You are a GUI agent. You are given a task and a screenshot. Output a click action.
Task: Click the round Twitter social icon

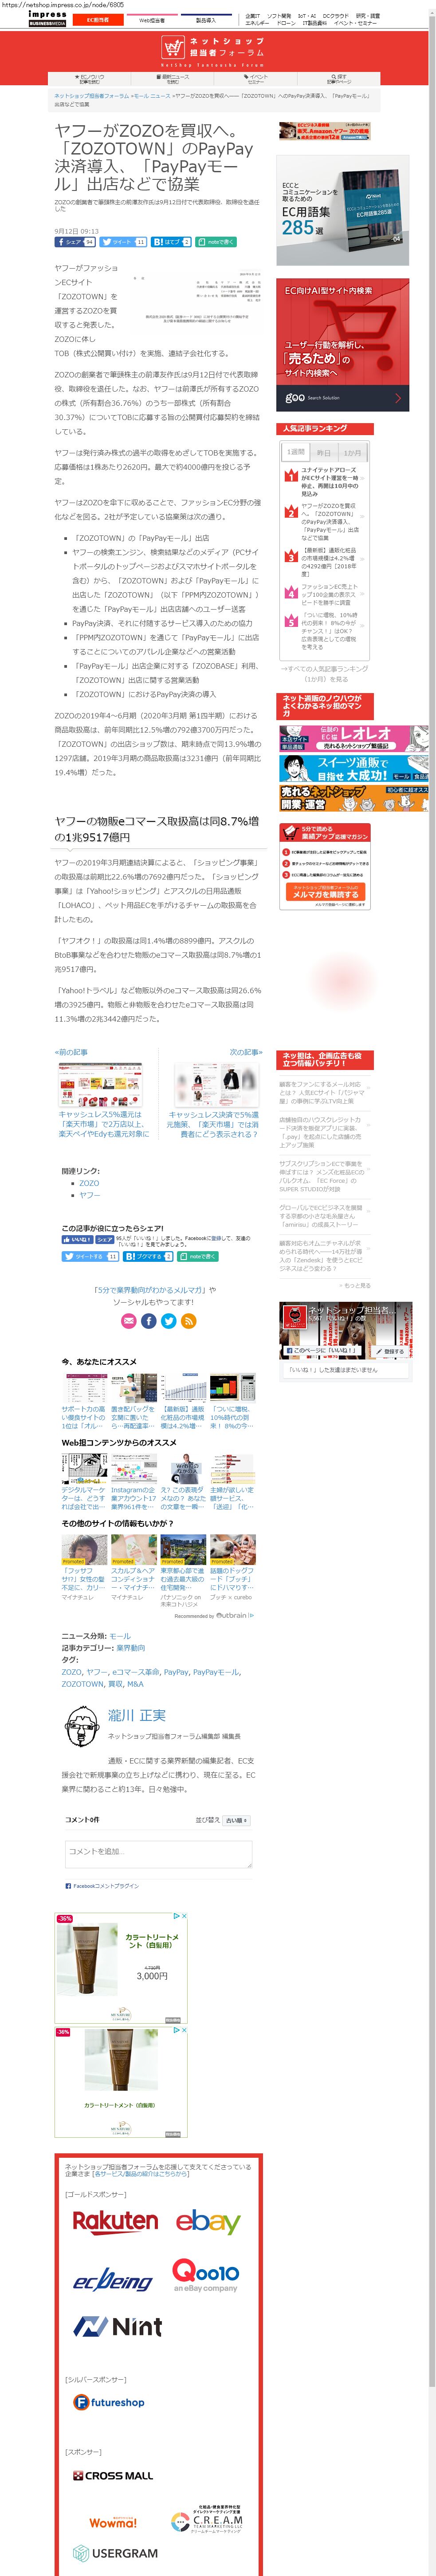coord(168,1321)
